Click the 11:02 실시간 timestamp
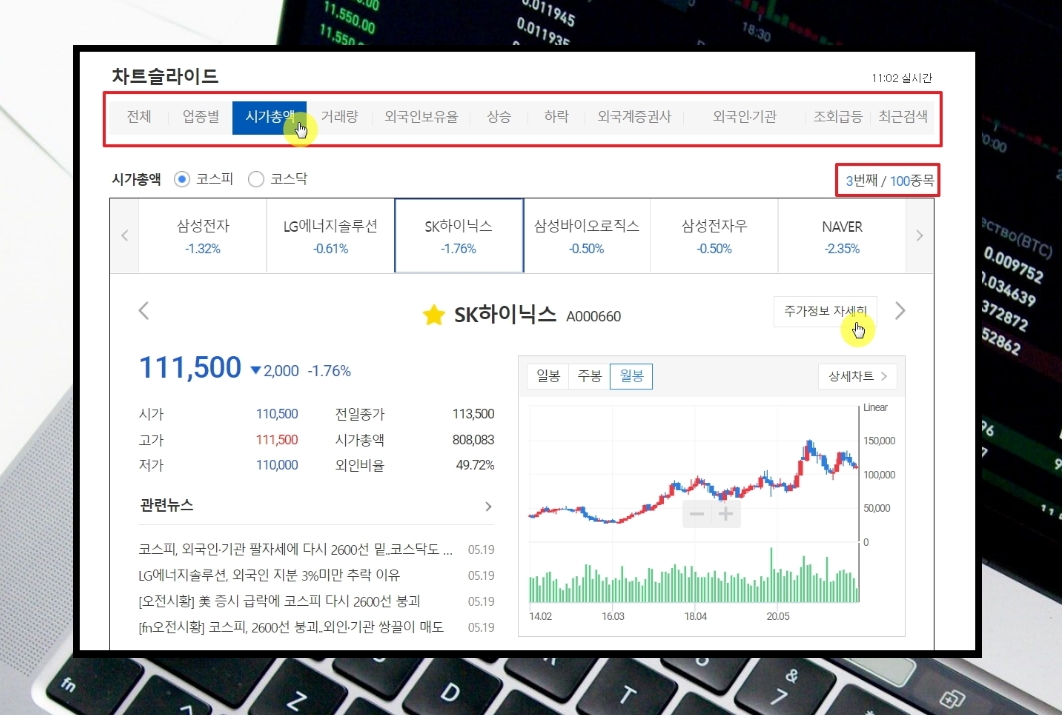This screenshot has height=715, width=1062. pos(901,79)
